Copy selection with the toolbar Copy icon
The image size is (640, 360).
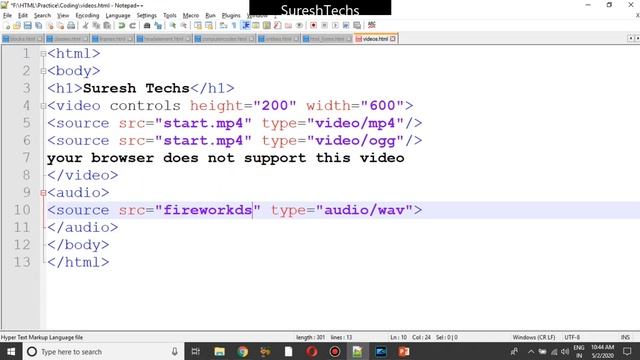click(x=96, y=26)
